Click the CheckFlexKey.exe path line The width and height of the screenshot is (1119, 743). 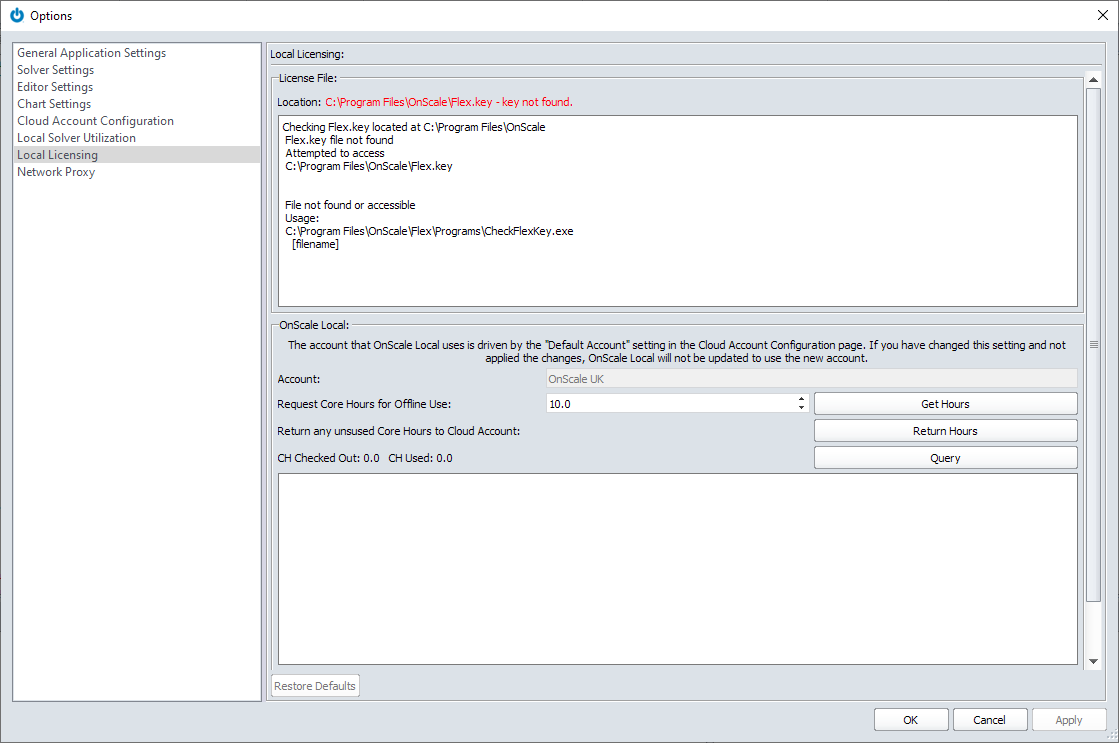[x=429, y=231]
